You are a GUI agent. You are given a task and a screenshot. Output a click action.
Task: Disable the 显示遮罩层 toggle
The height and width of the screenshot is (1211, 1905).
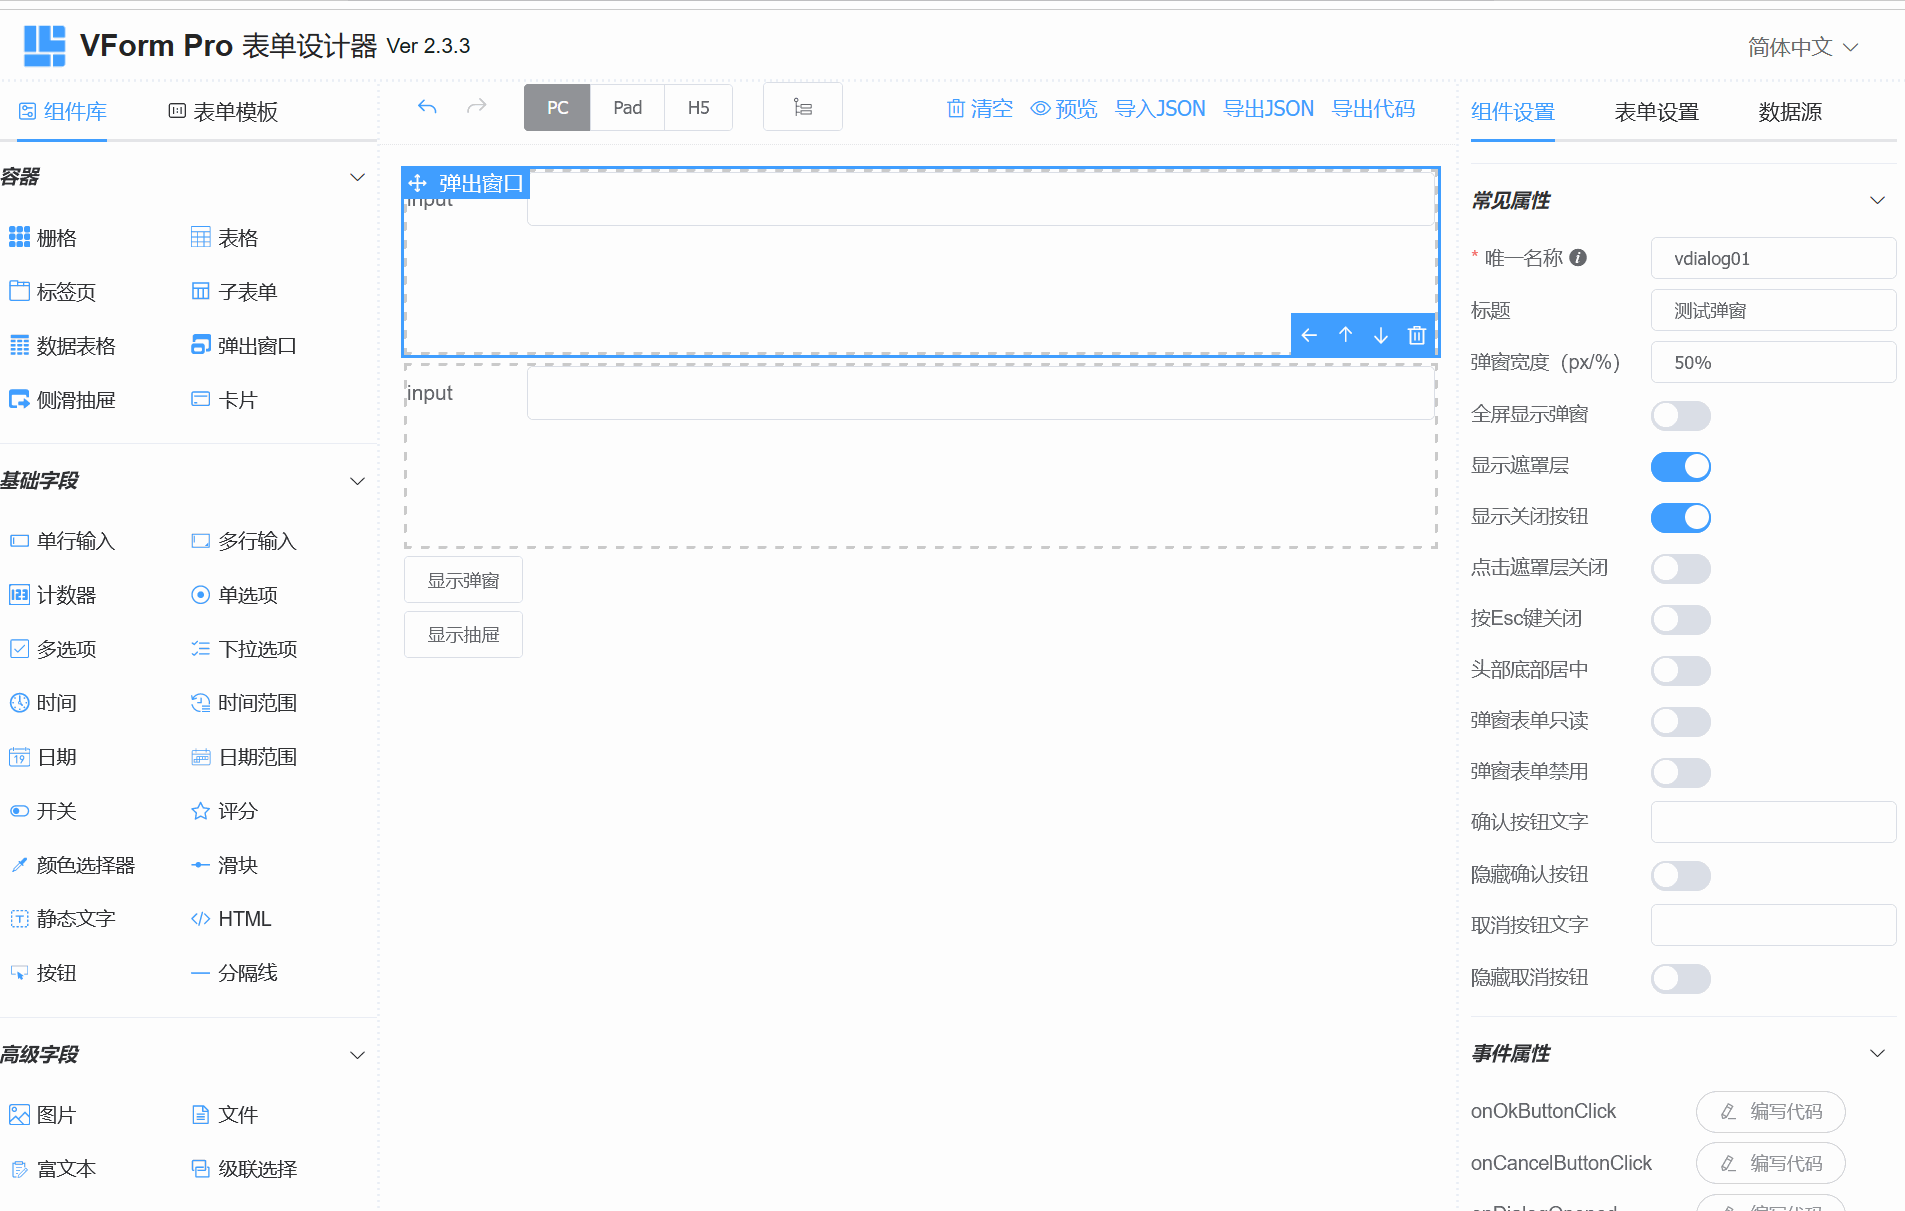point(1680,466)
